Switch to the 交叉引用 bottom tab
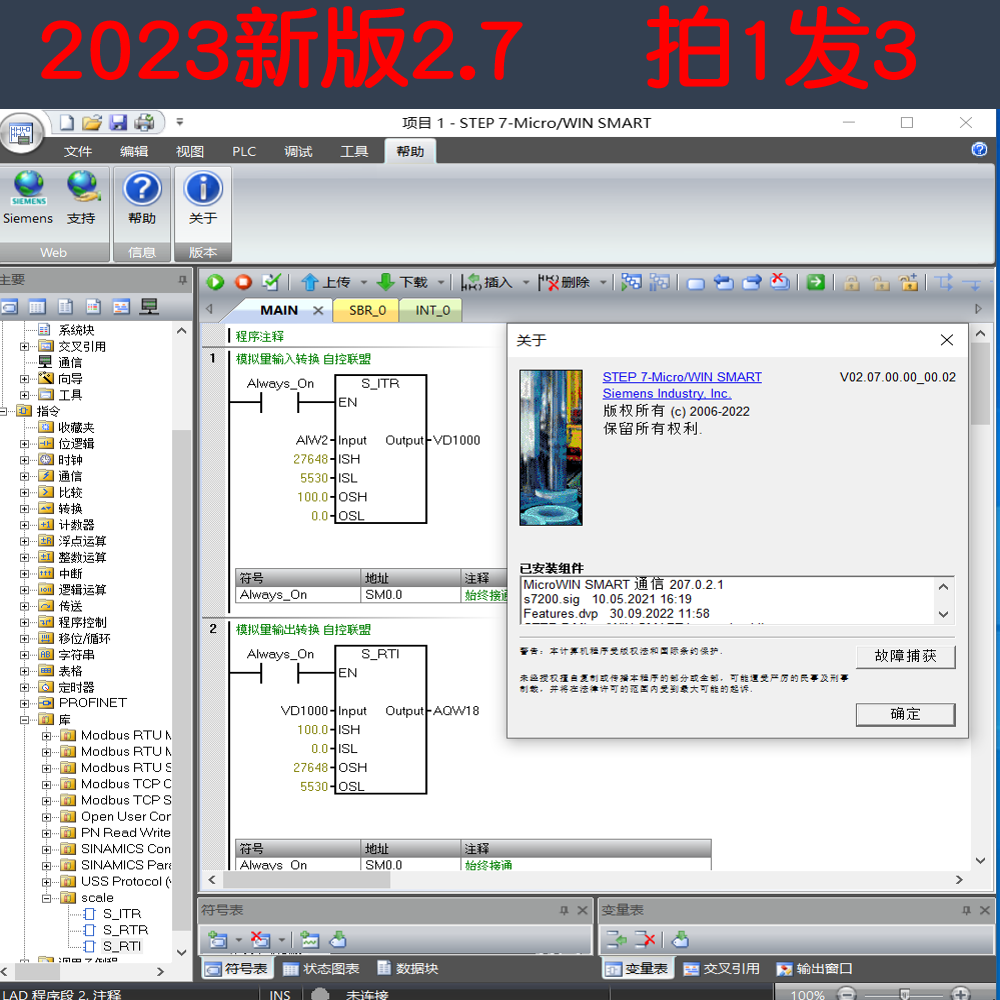The width and height of the screenshot is (1000, 1000). [x=721, y=969]
